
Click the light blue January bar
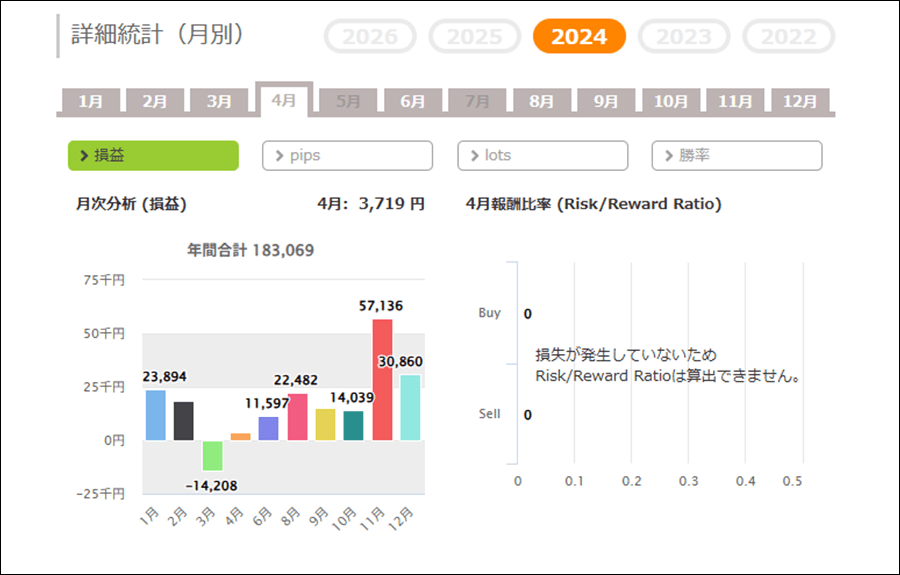[x=156, y=415]
